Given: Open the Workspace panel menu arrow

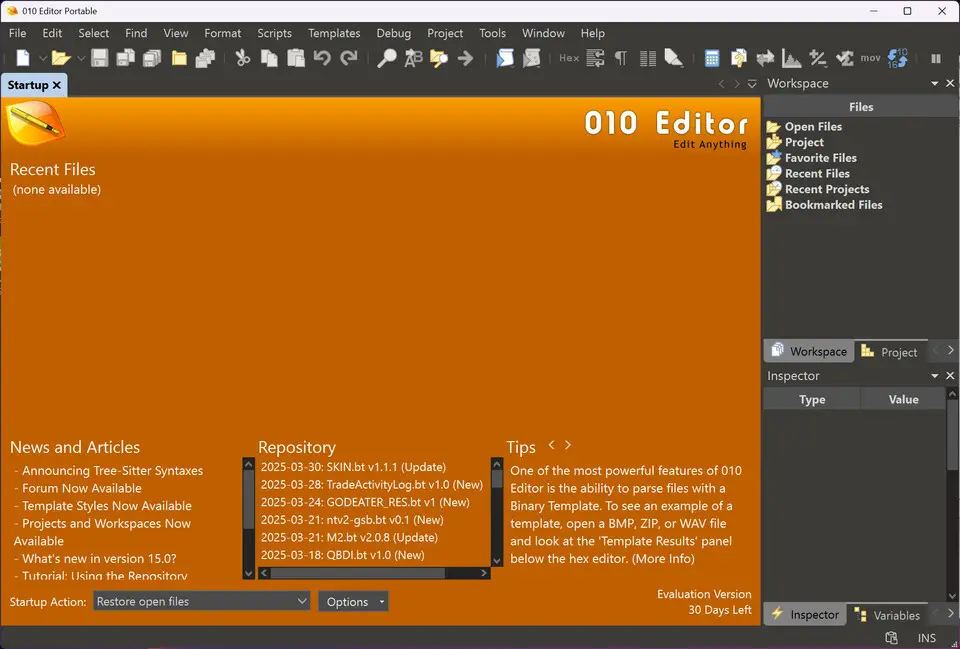Looking at the screenshot, I should pyautogui.click(x=934, y=83).
